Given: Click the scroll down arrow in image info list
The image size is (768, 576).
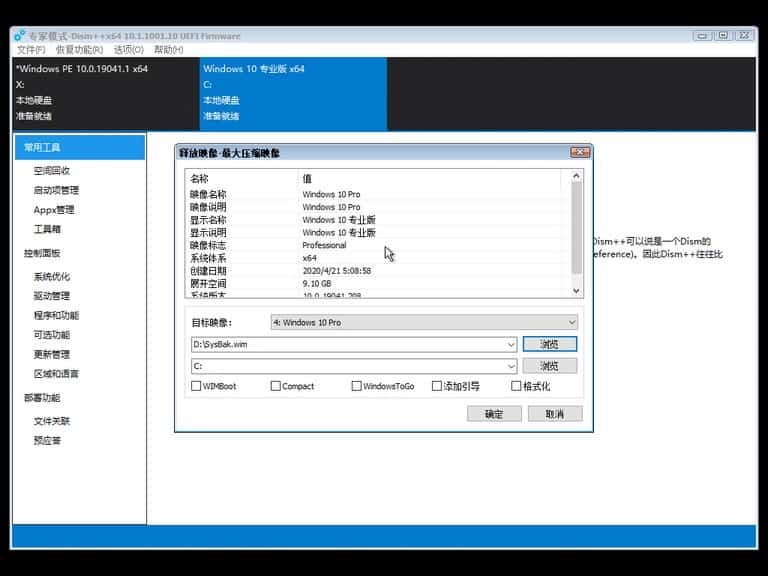Looking at the screenshot, I should click(575, 290).
